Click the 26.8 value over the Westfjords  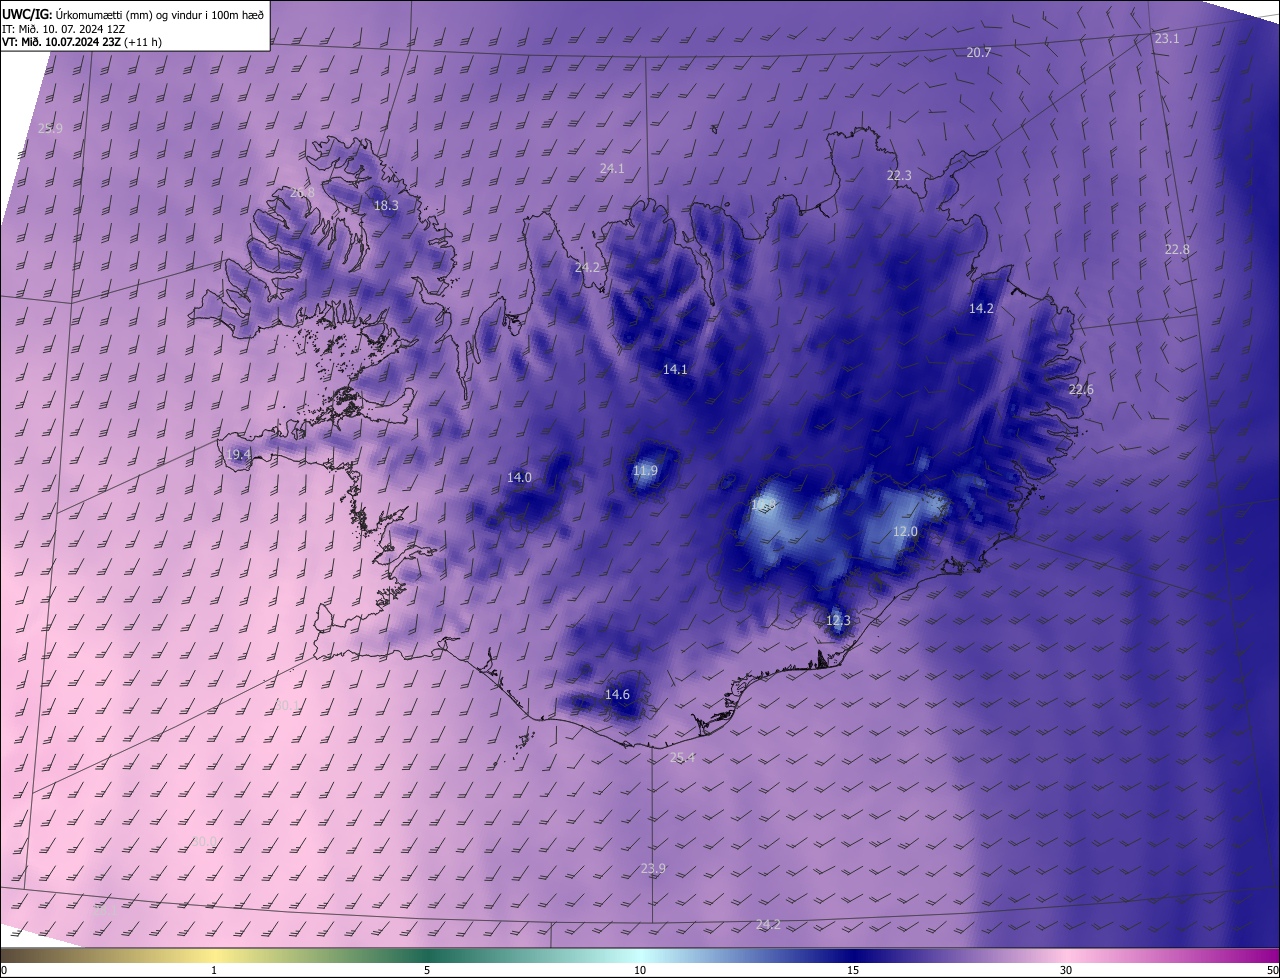[302, 192]
